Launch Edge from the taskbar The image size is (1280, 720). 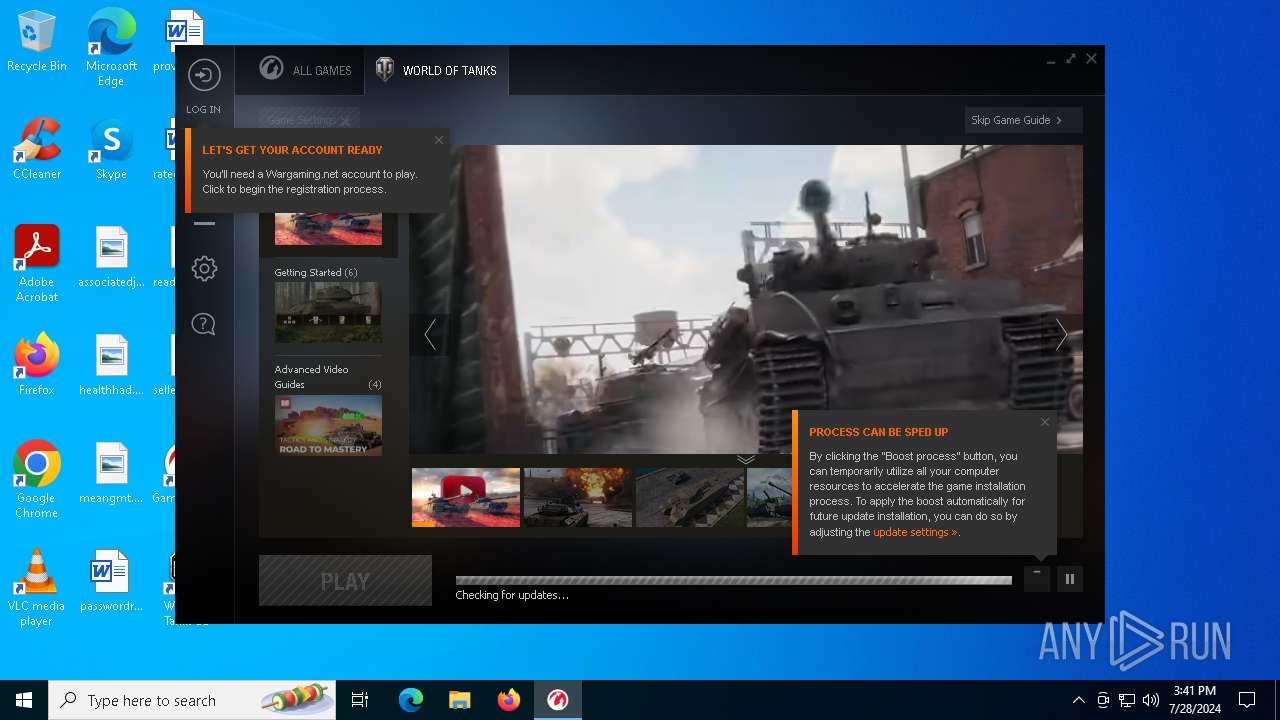pyautogui.click(x=411, y=700)
